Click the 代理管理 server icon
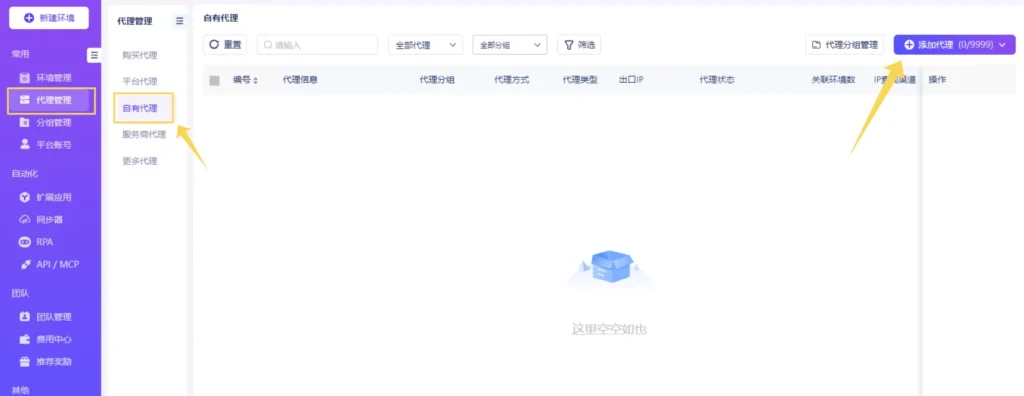 tap(25, 101)
